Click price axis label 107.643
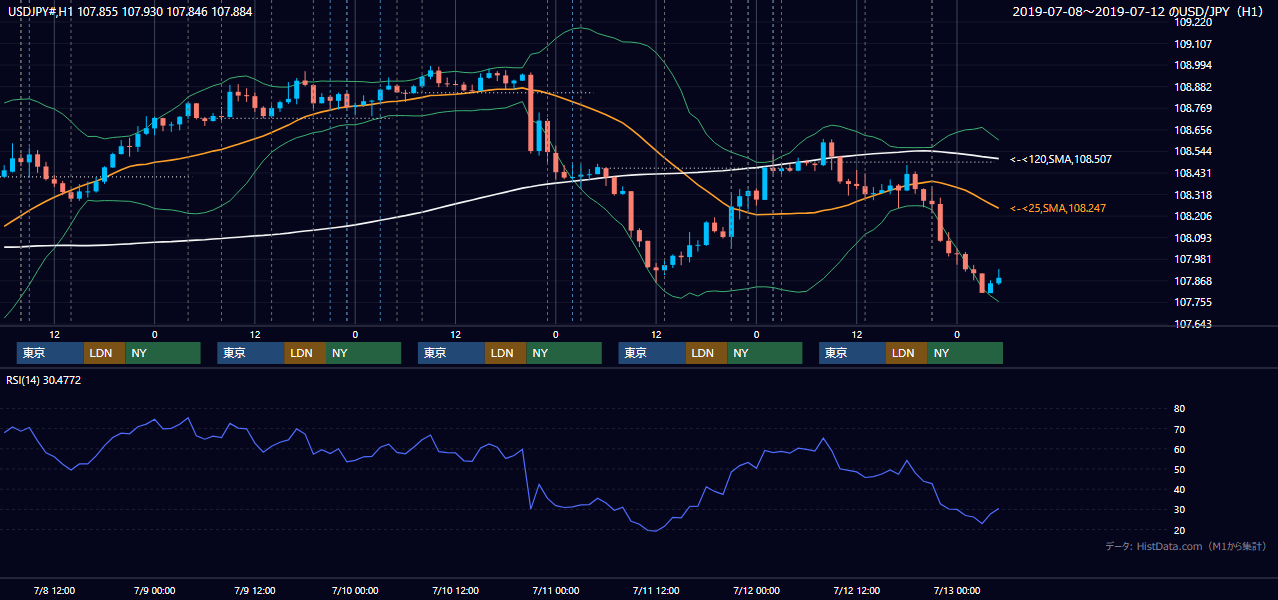This screenshot has height=600, width=1278. pyautogui.click(x=1192, y=324)
